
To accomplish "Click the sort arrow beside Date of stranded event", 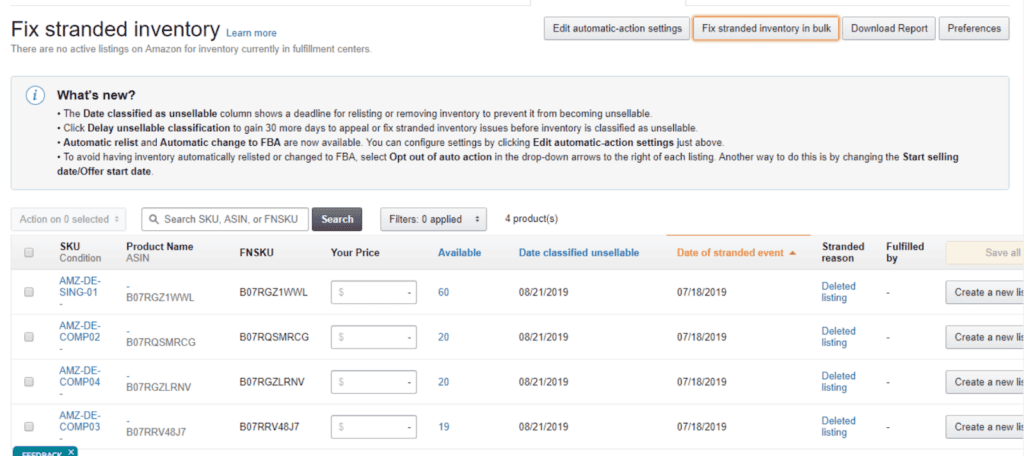I will [x=793, y=253].
